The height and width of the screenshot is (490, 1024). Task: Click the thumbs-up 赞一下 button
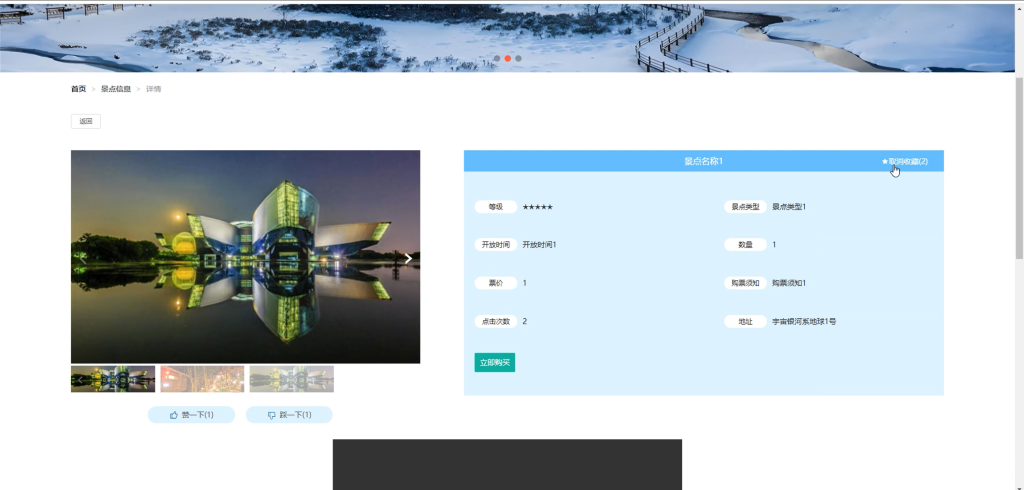click(x=191, y=415)
